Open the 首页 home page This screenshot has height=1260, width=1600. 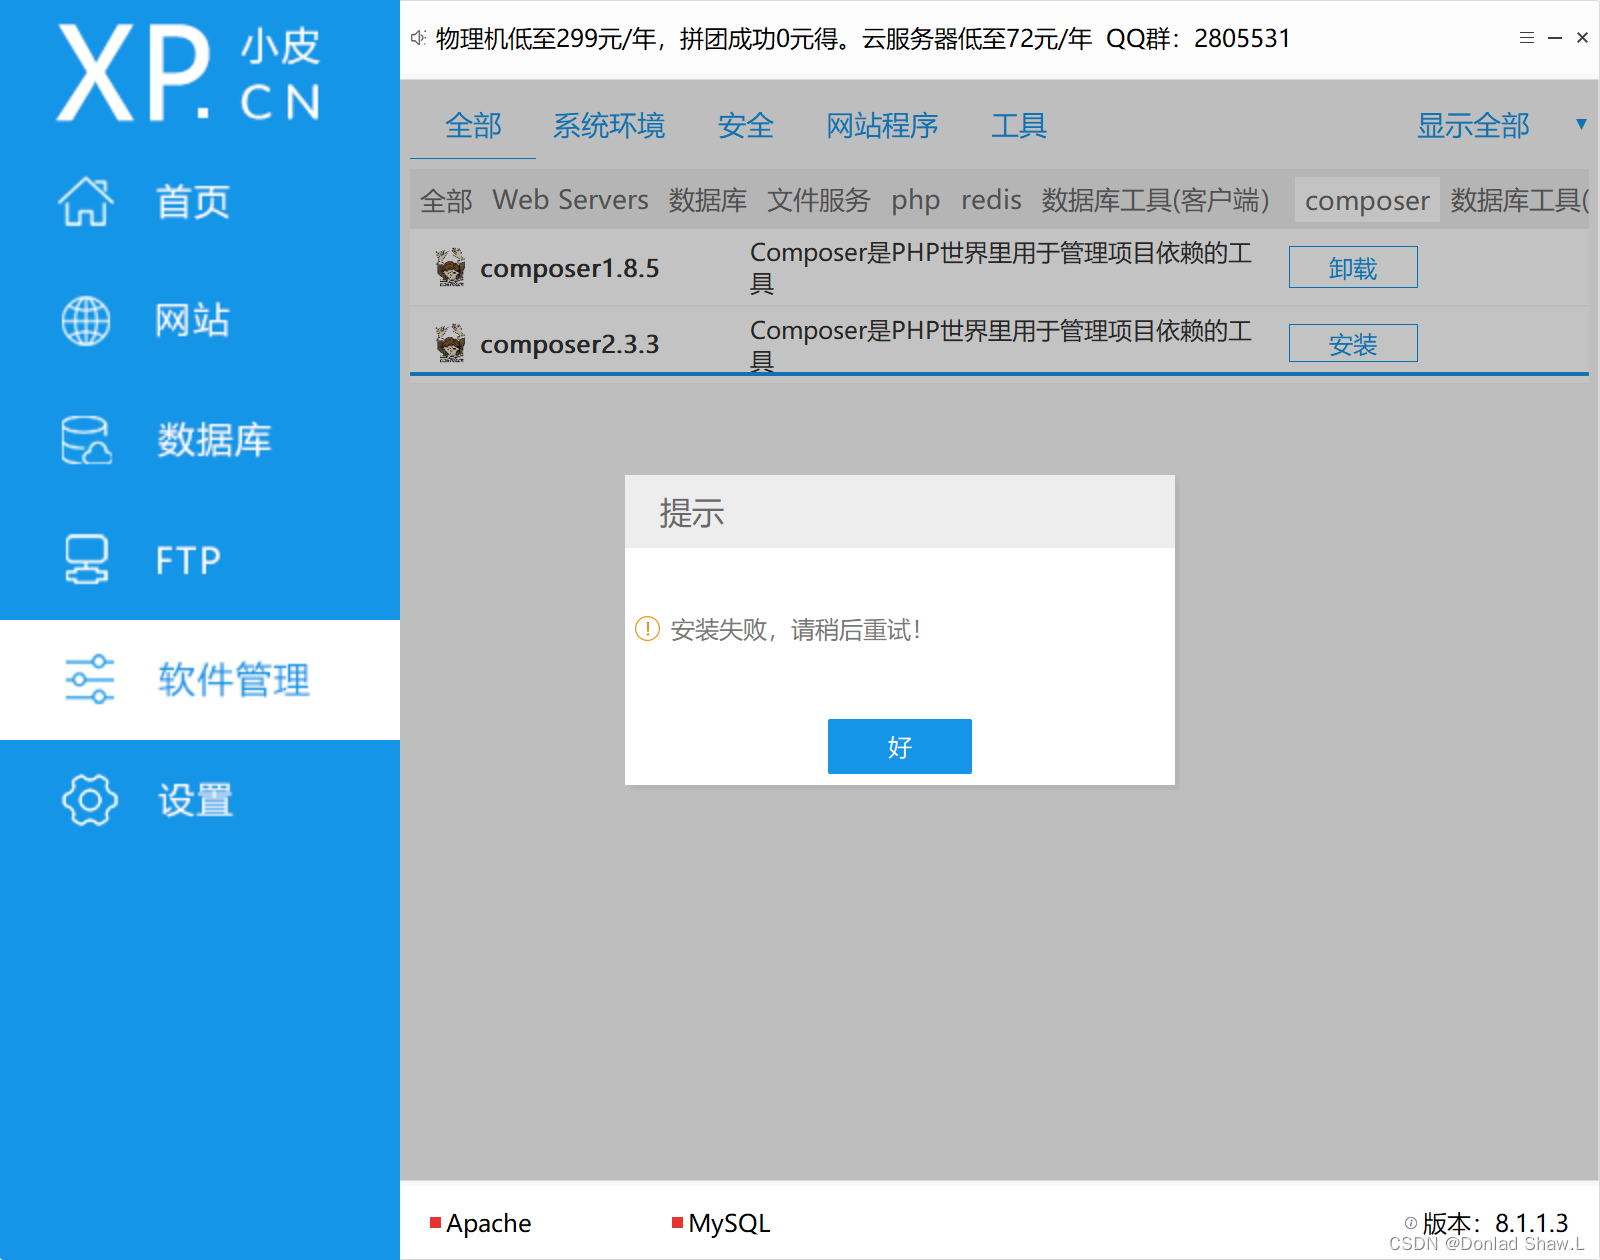tap(193, 202)
